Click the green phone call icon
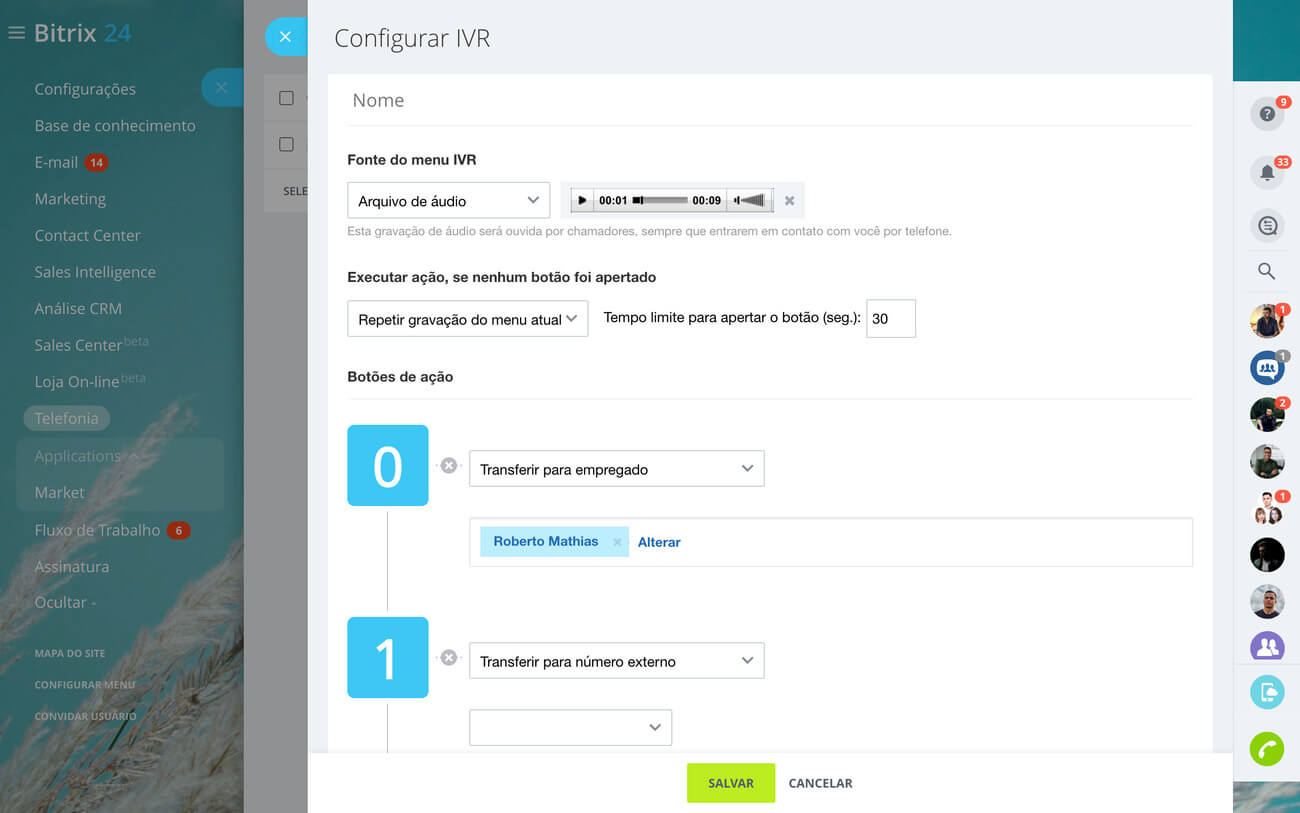The image size is (1300, 813). pyautogui.click(x=1266, y=749)
